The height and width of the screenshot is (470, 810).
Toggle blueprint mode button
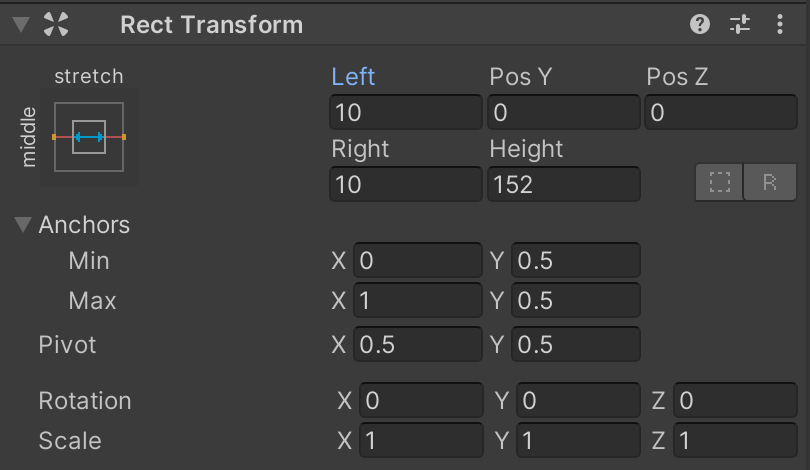(x=720, y=183)
